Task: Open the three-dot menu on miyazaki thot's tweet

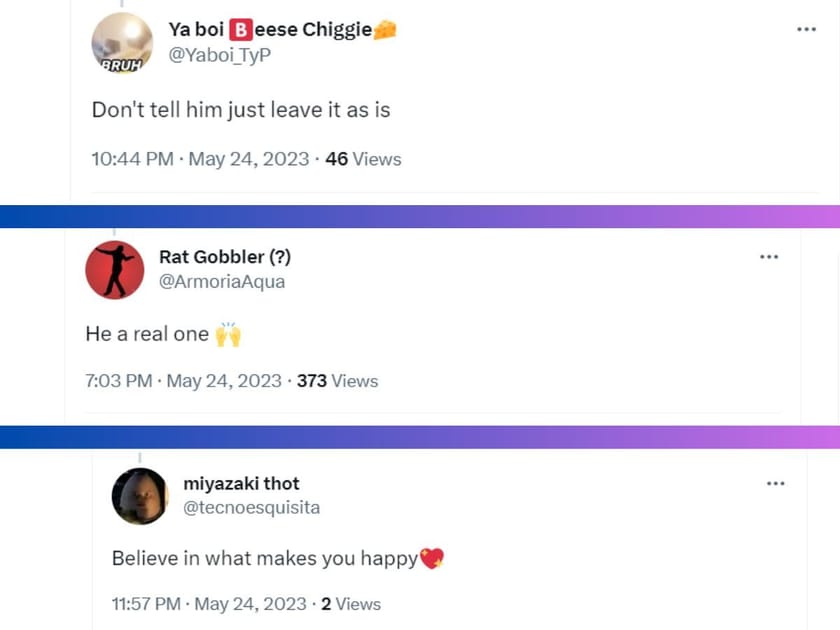Action: (x=775, y=482)
